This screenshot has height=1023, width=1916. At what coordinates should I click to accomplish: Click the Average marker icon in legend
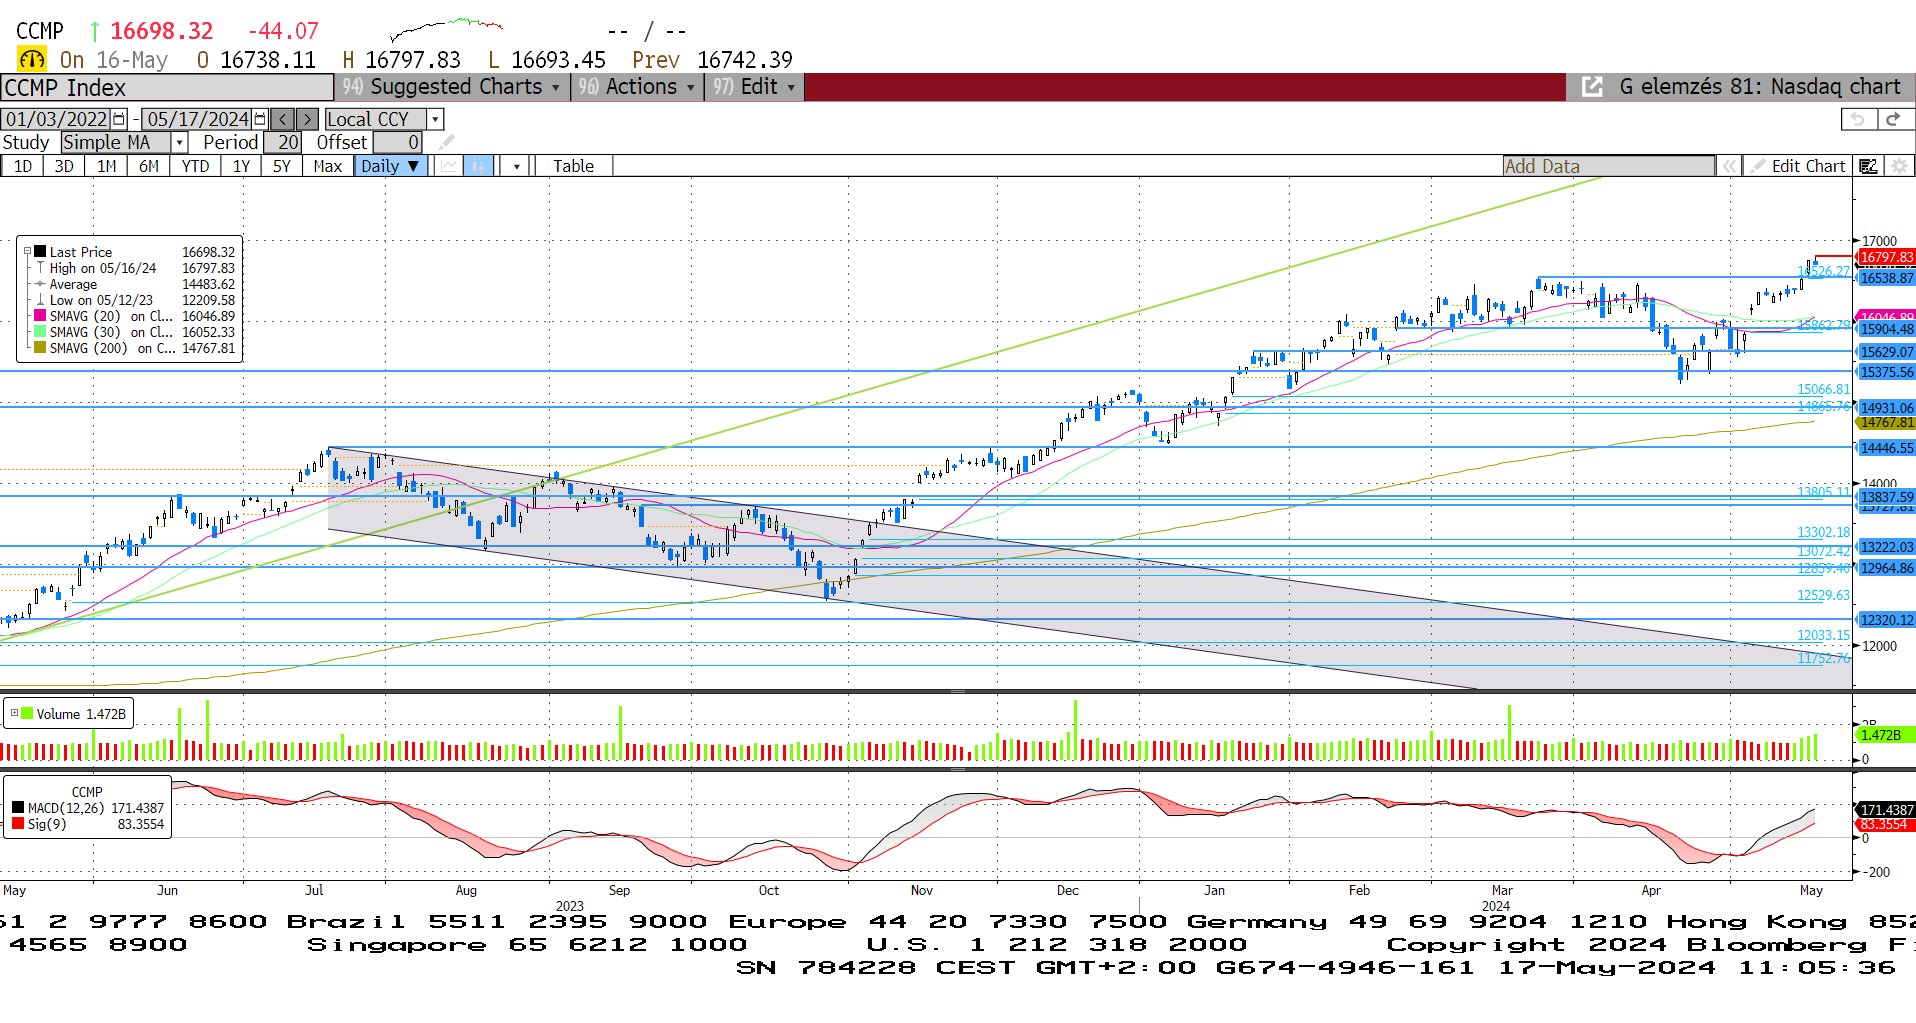[x=40, y=284]
